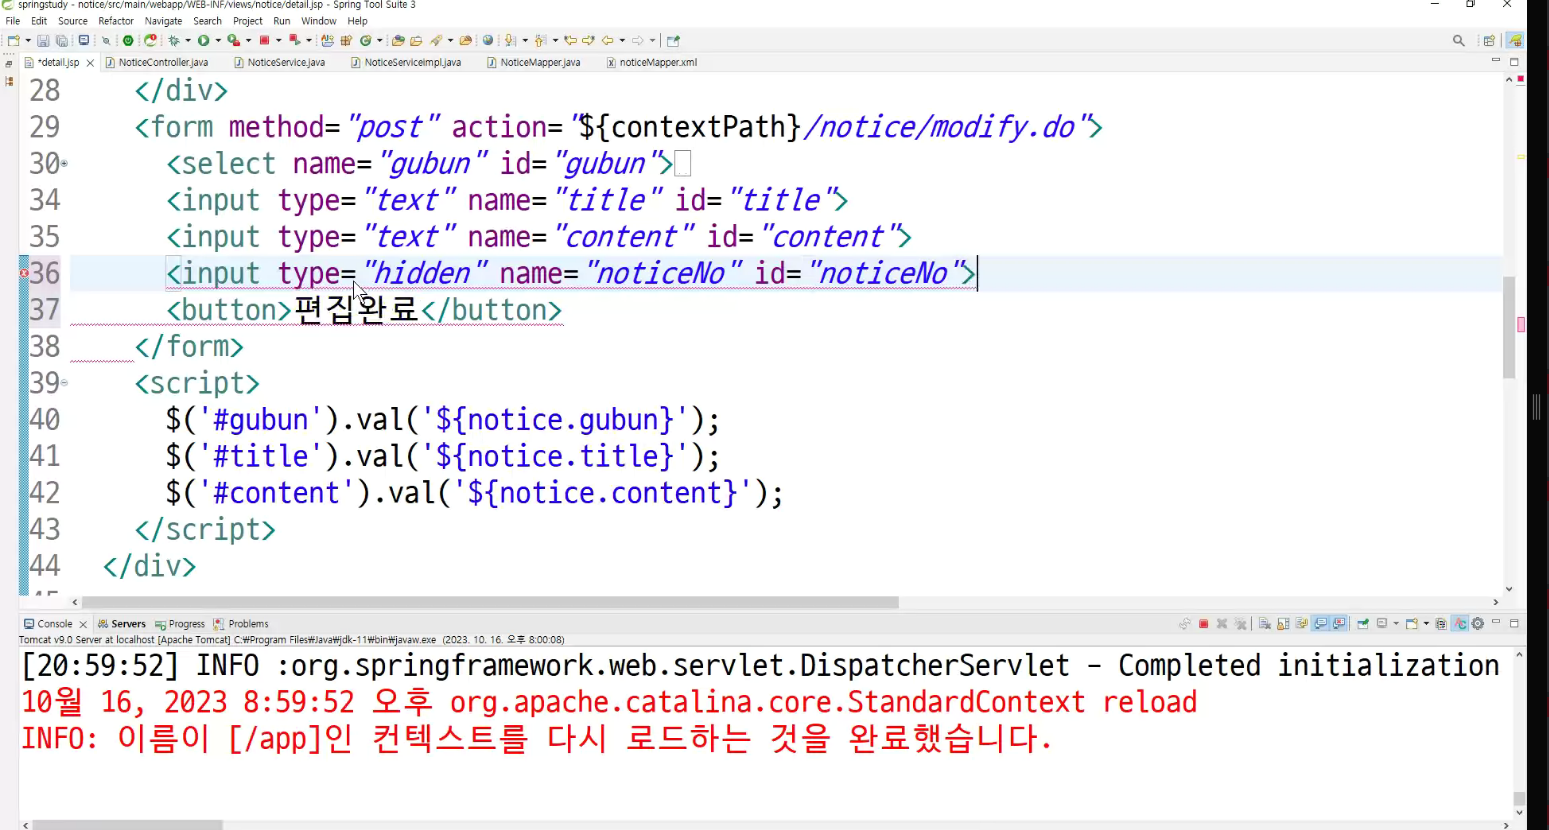Toggle Skip All Breakpoints in toolbar
1549x830 pixels.
pos(106,41)
